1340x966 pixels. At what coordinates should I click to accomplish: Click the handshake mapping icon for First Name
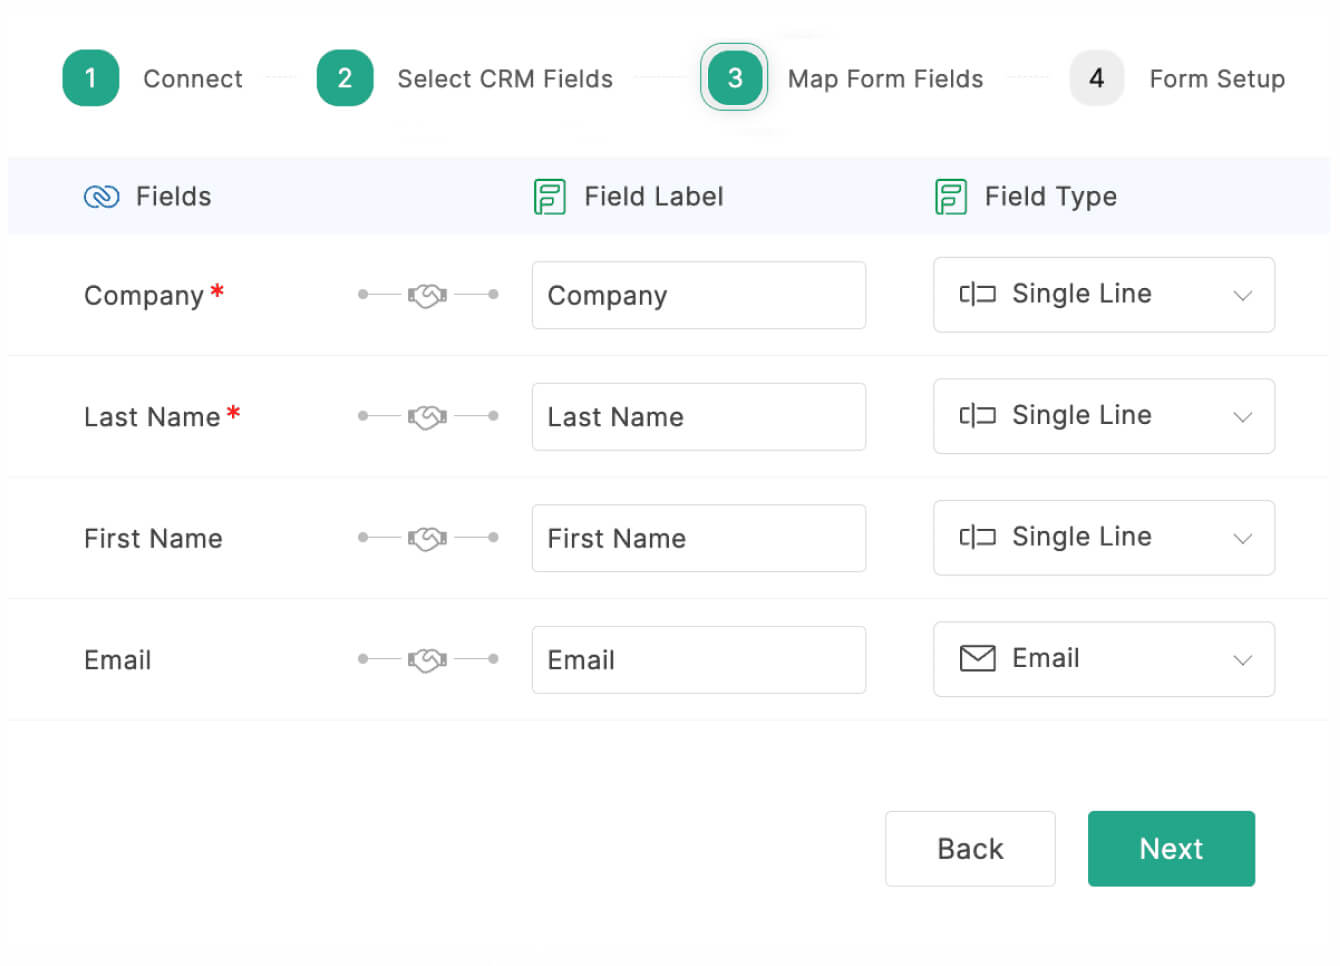[x=427, y=539]
